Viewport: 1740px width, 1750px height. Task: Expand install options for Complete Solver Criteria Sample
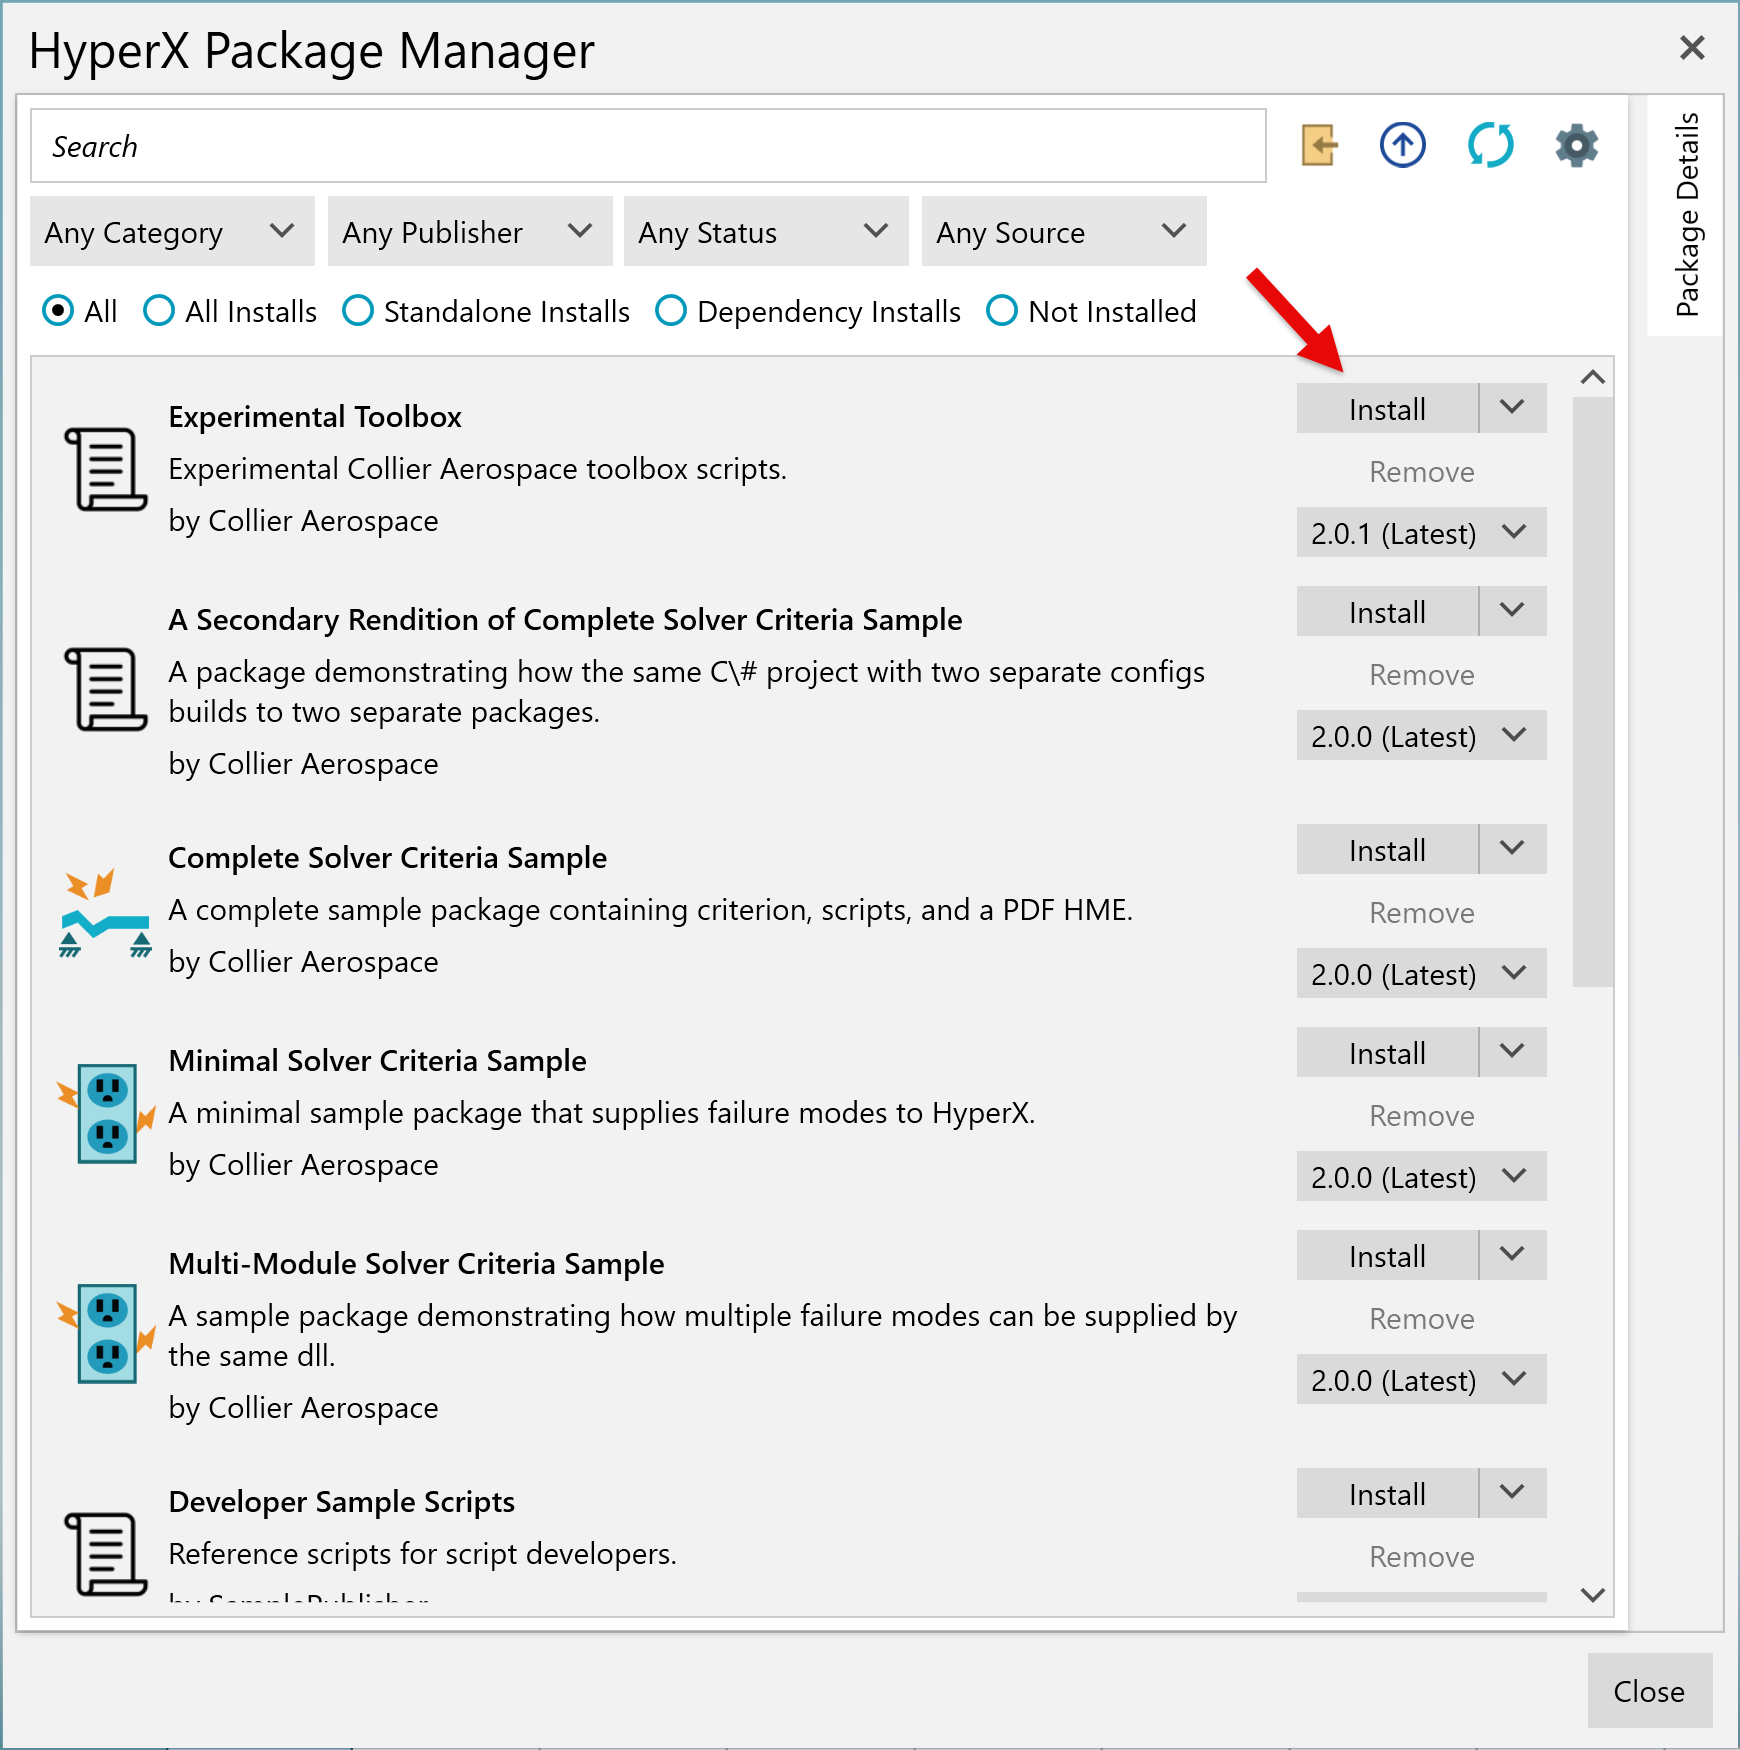pos(1513,849)
